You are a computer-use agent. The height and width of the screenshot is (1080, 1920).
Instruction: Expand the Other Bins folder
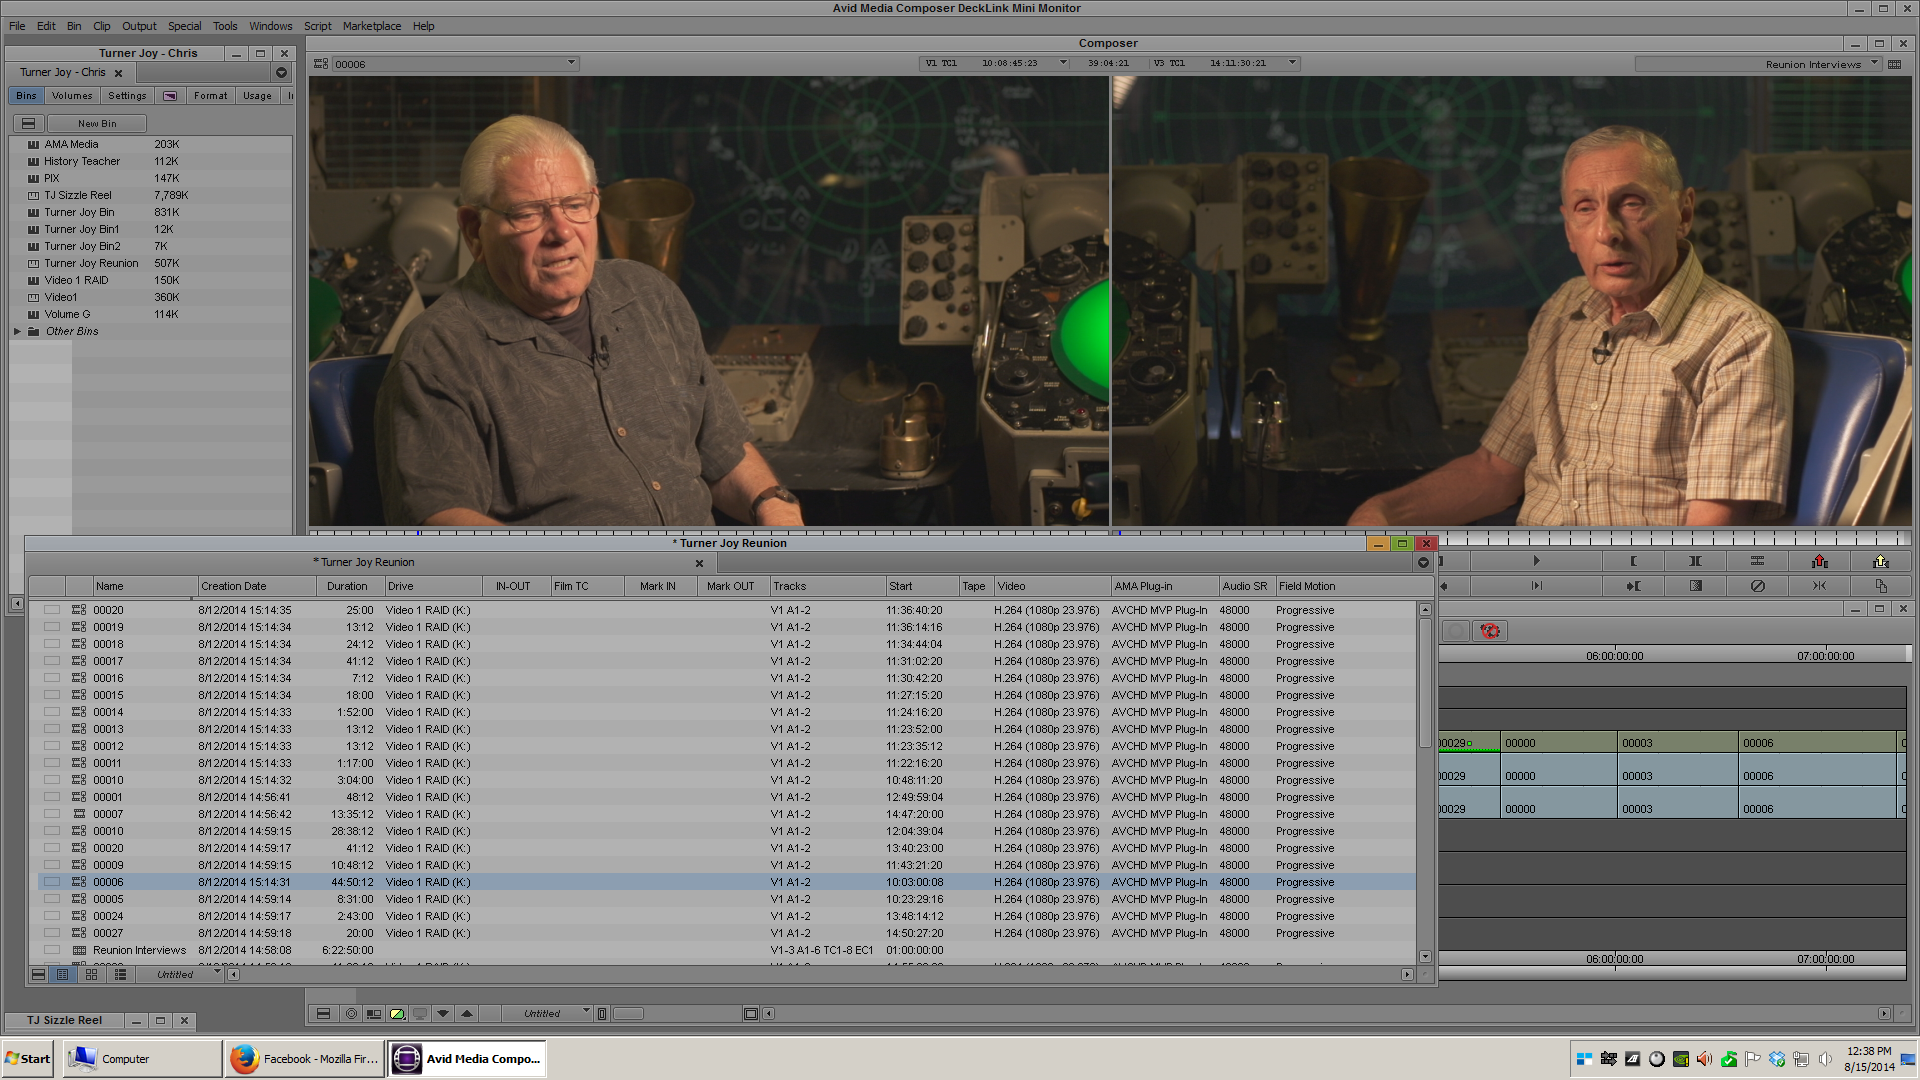coord(17,331)
